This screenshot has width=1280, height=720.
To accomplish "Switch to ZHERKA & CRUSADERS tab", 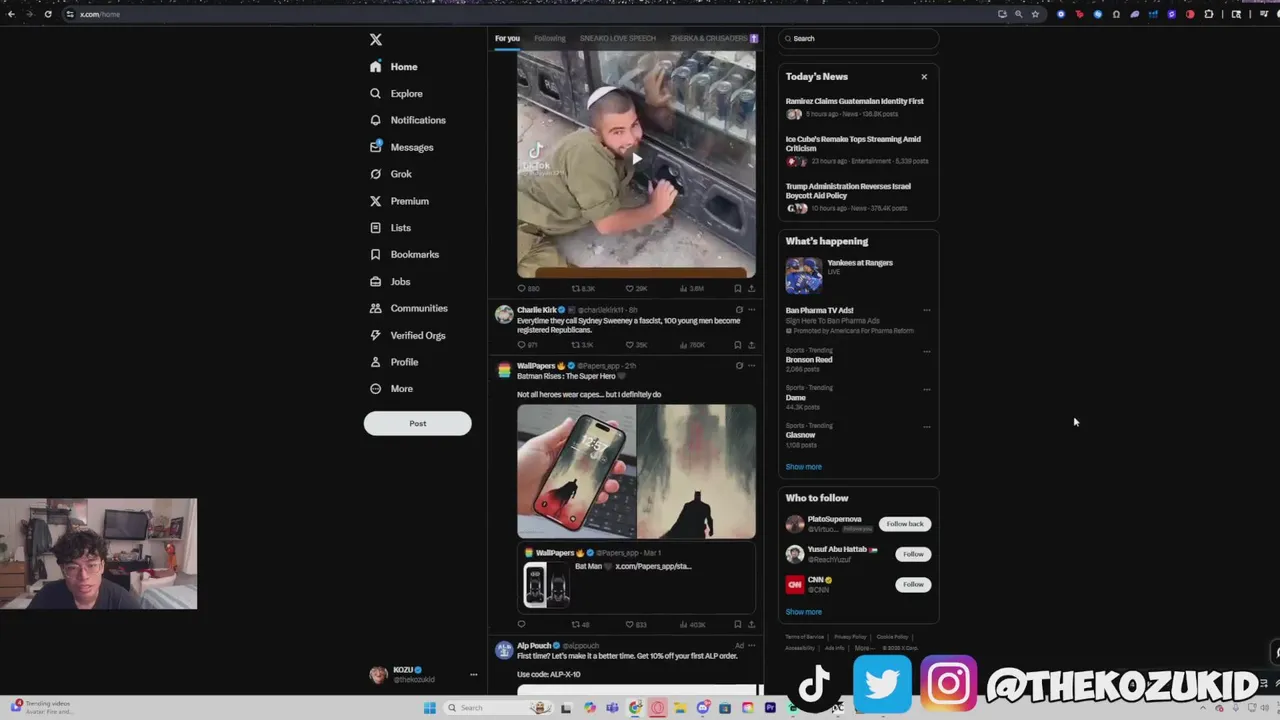I will tap(714, 39).
